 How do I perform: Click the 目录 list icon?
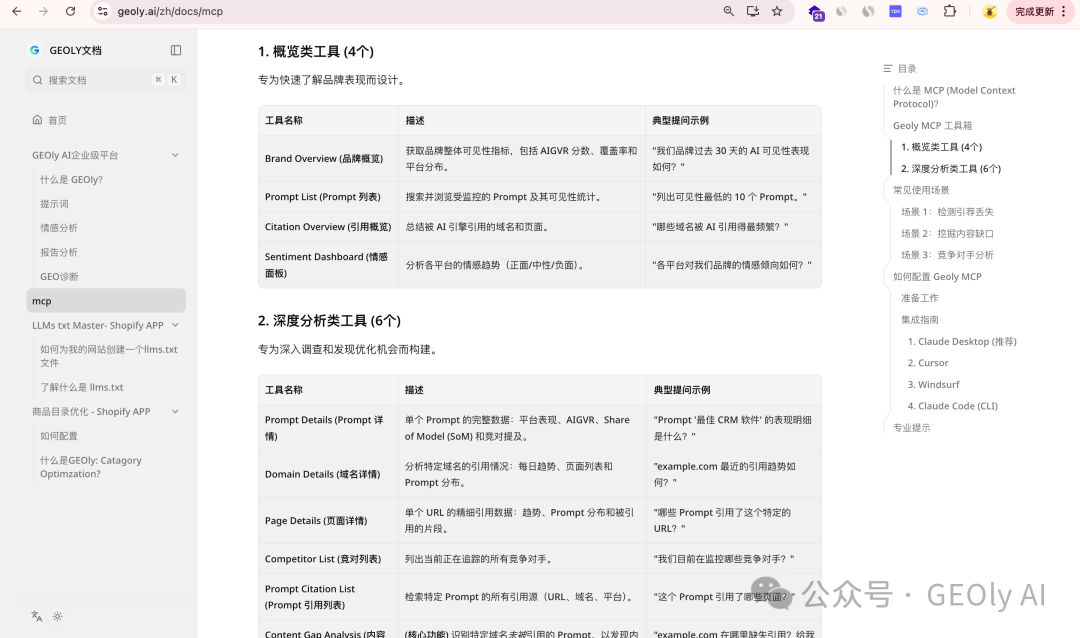(887, 69)
